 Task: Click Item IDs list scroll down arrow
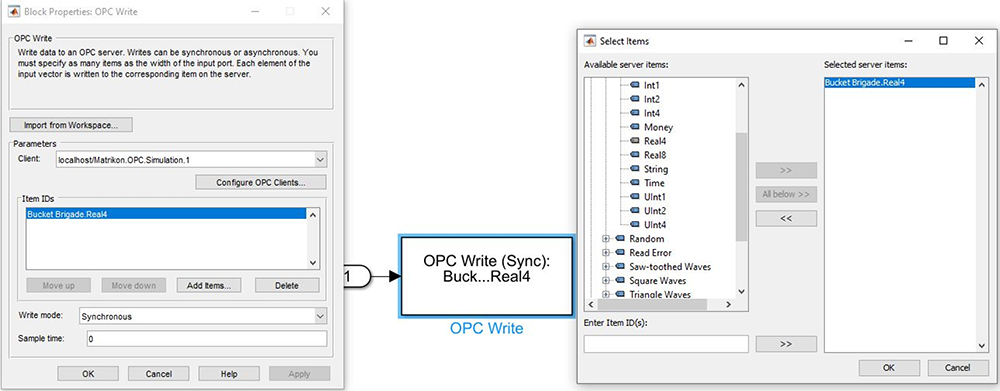coord(312,262)
